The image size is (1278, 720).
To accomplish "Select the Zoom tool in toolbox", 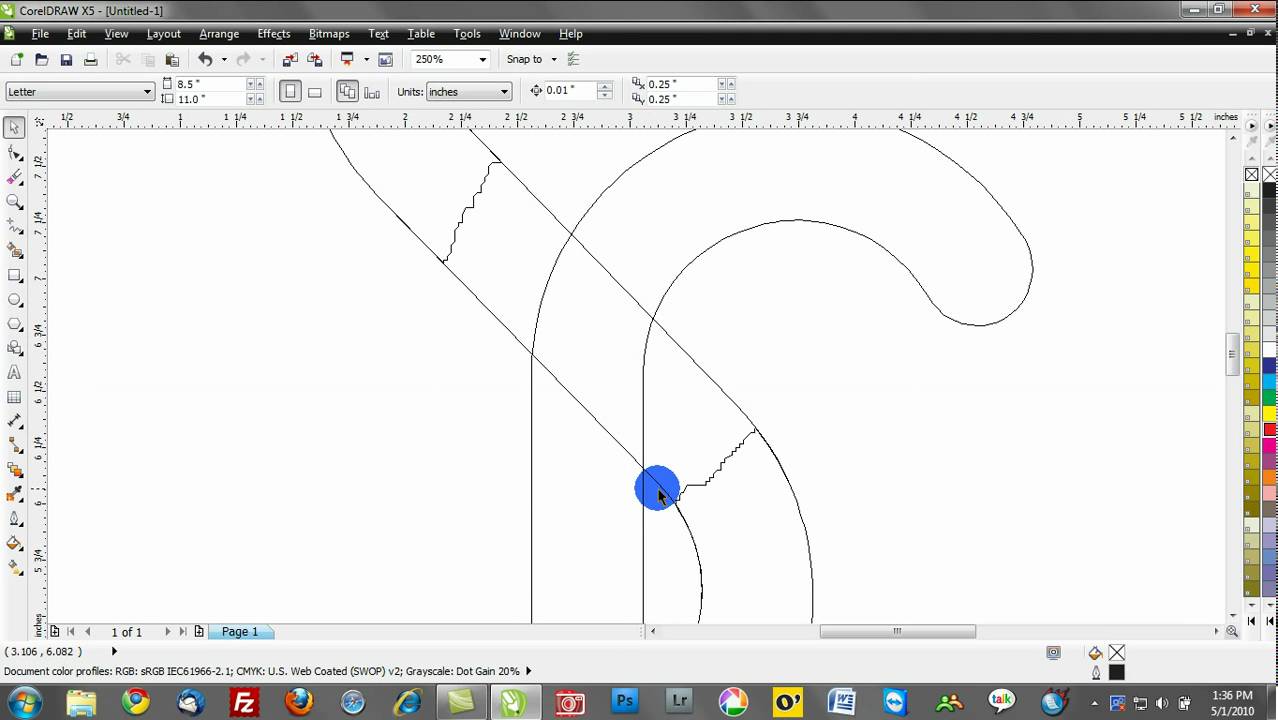I will click(14, 202).
